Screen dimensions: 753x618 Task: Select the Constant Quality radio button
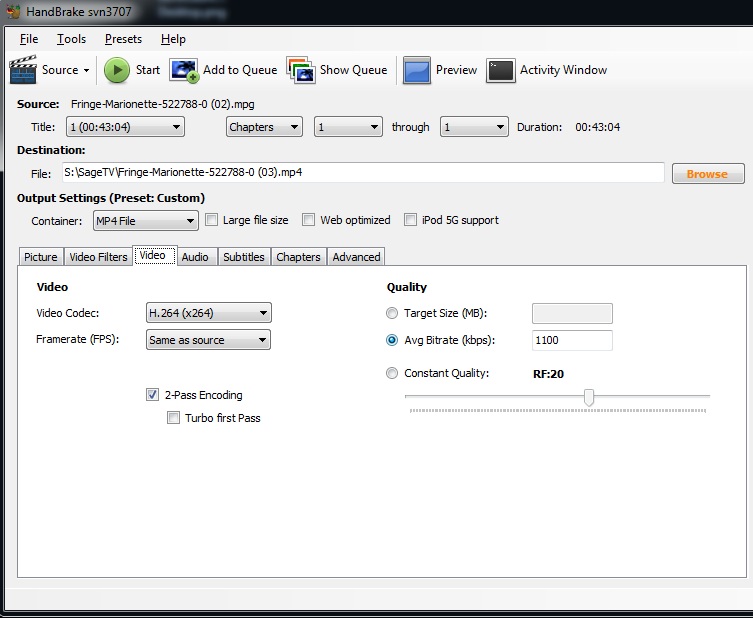[392, 373]
